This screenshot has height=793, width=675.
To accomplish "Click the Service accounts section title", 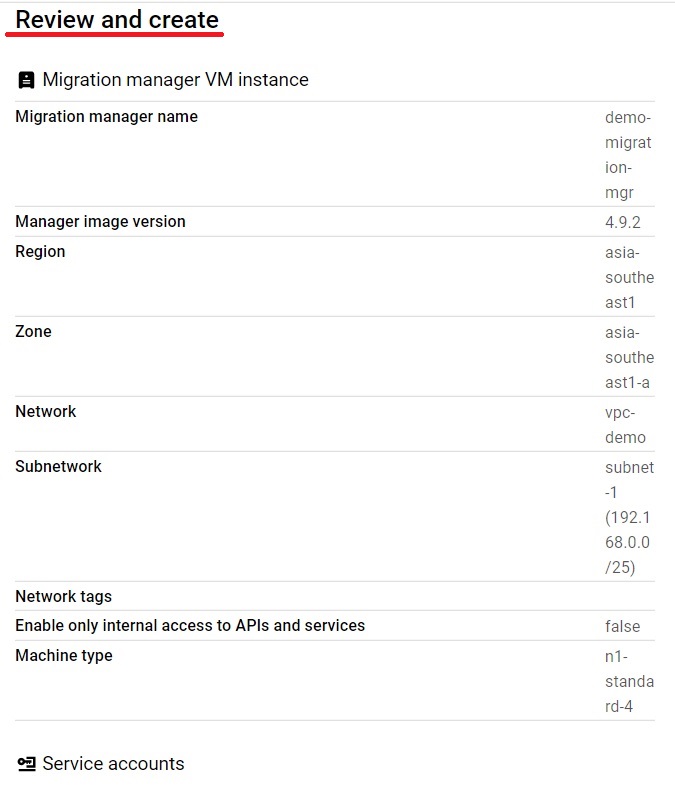I will coord(113,764).
